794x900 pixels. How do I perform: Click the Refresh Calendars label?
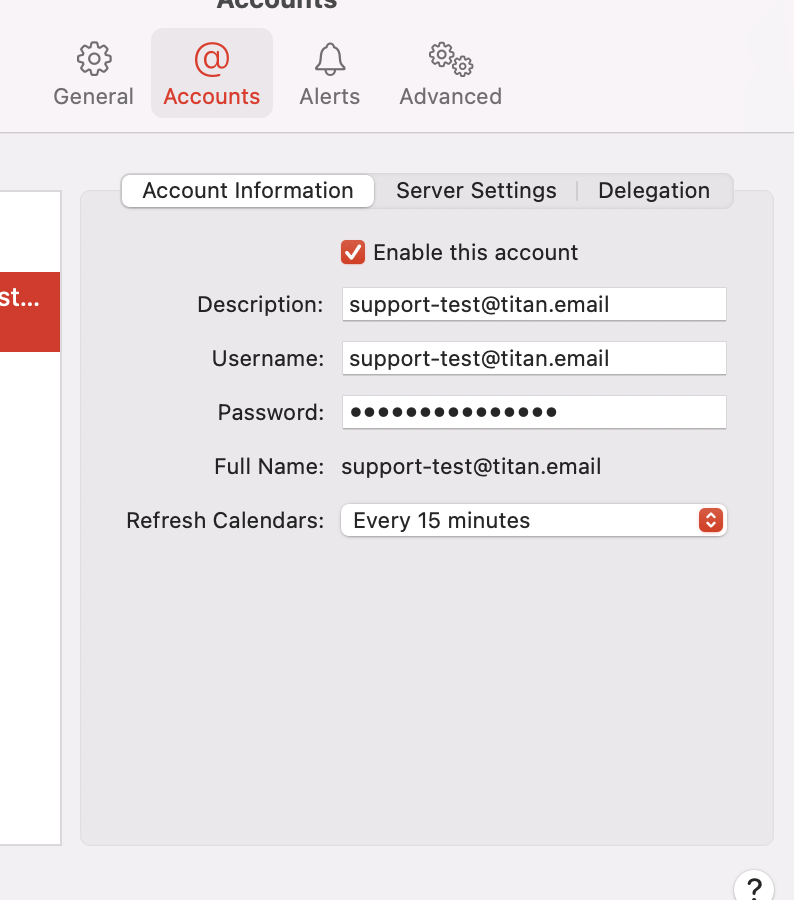coord(225,520)
